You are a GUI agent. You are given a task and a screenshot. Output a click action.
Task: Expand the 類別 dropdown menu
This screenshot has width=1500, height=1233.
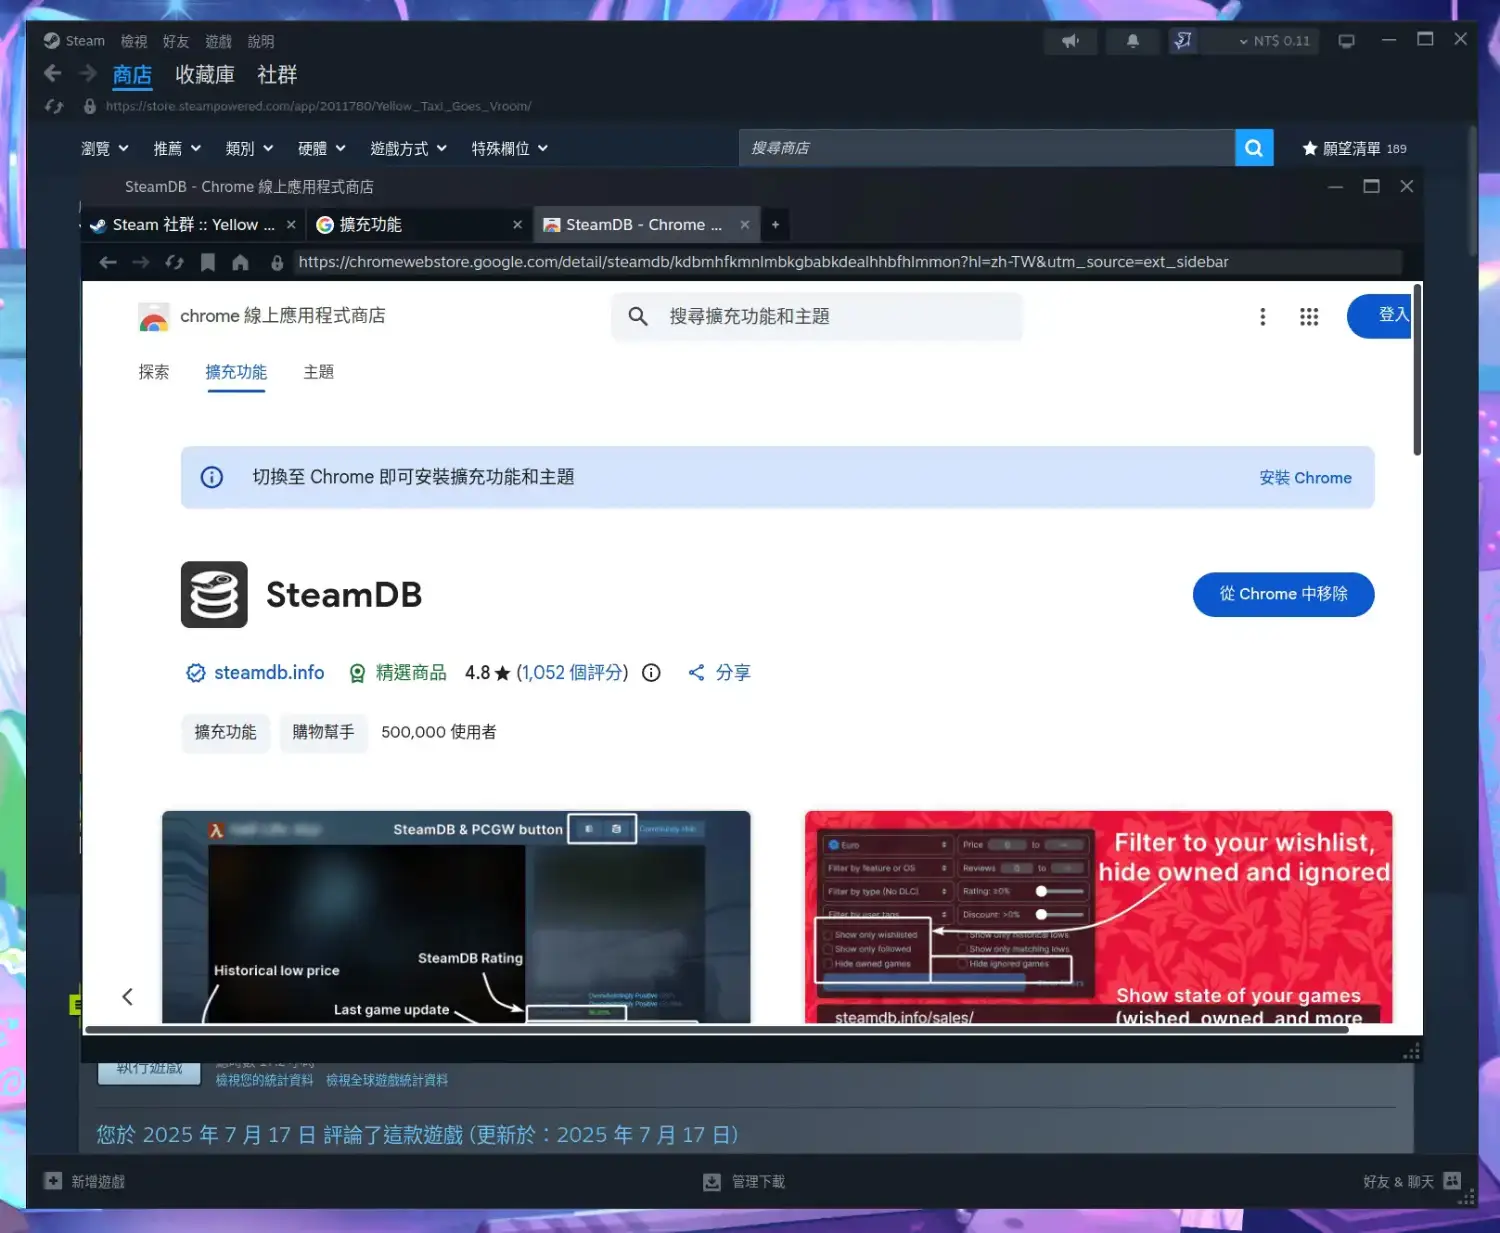click(x=249, y=148)
